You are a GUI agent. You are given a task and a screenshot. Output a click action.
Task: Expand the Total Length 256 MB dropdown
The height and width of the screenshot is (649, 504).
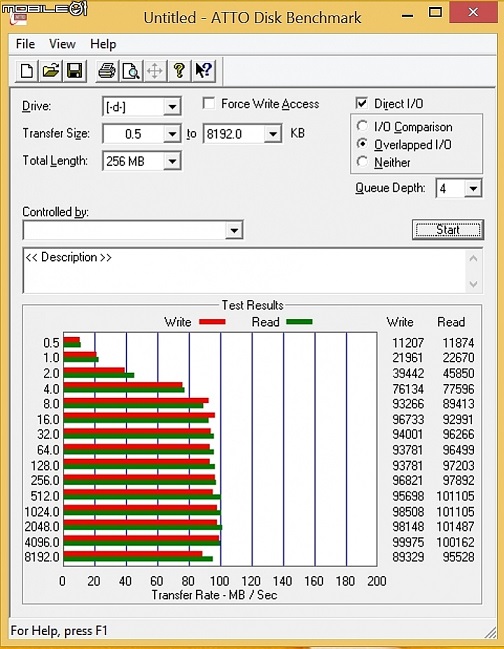[x=172, y=161]
